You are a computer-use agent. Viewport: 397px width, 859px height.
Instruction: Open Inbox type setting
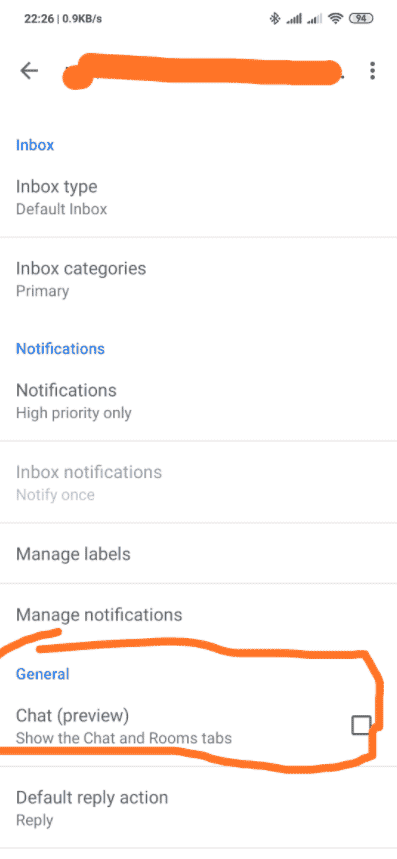pyautogui.click(x=198, y=196)
